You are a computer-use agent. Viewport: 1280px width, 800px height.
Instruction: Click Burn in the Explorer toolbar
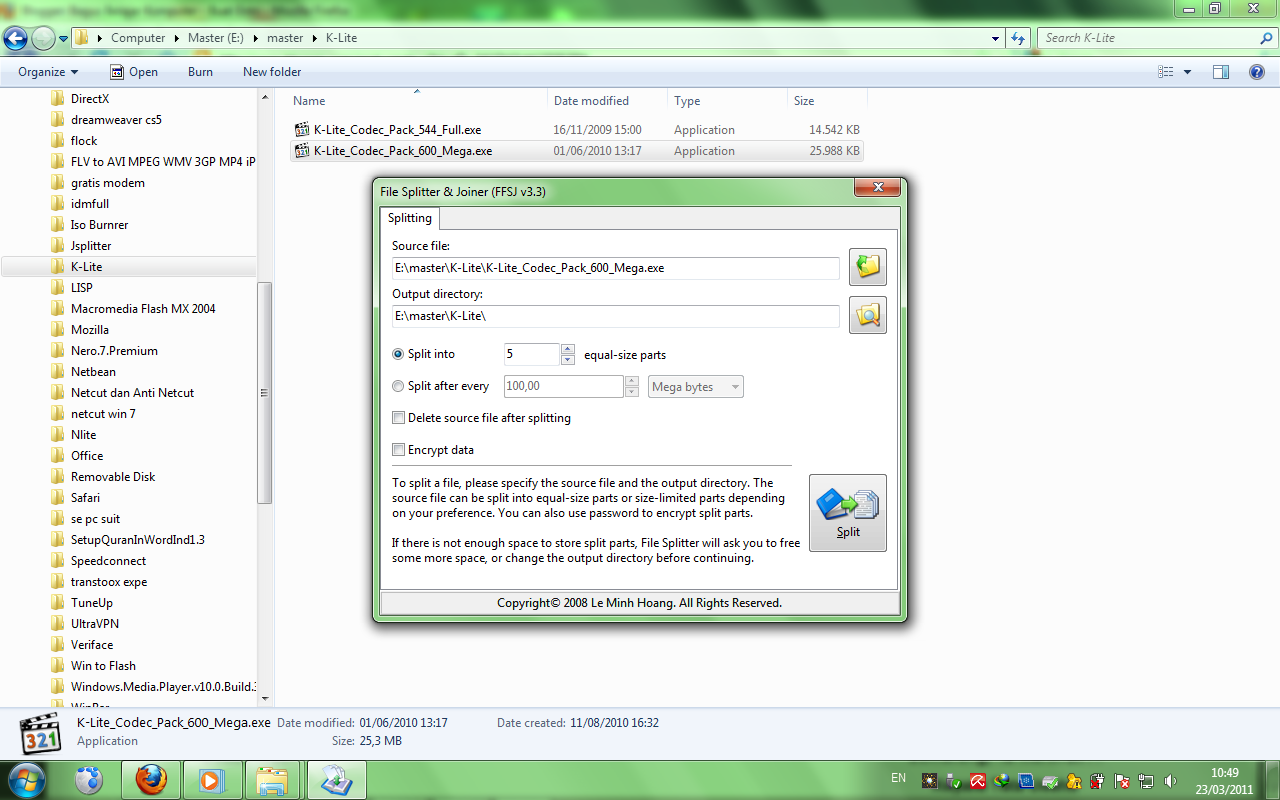click(200, 72)
